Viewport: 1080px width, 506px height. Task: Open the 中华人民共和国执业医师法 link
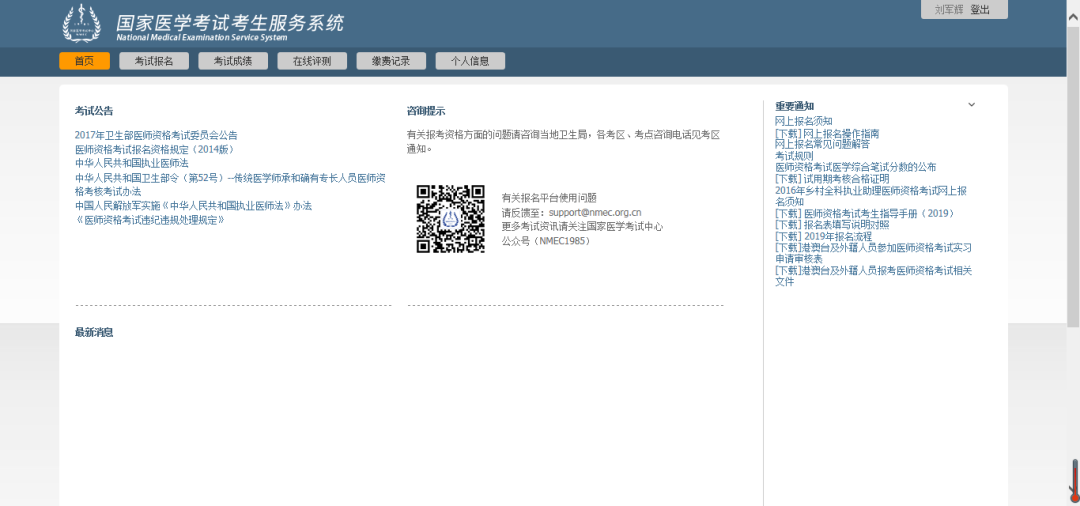(132, 163)
